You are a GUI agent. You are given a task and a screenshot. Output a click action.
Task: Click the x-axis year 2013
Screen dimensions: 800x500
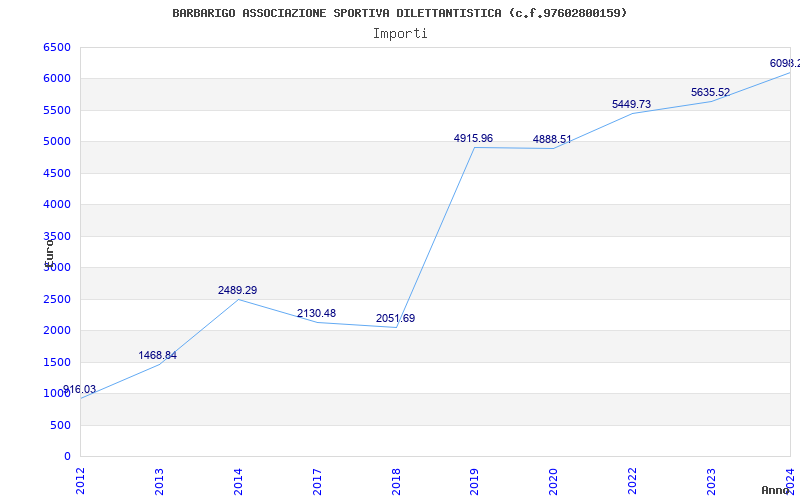[x=159, y=481]
